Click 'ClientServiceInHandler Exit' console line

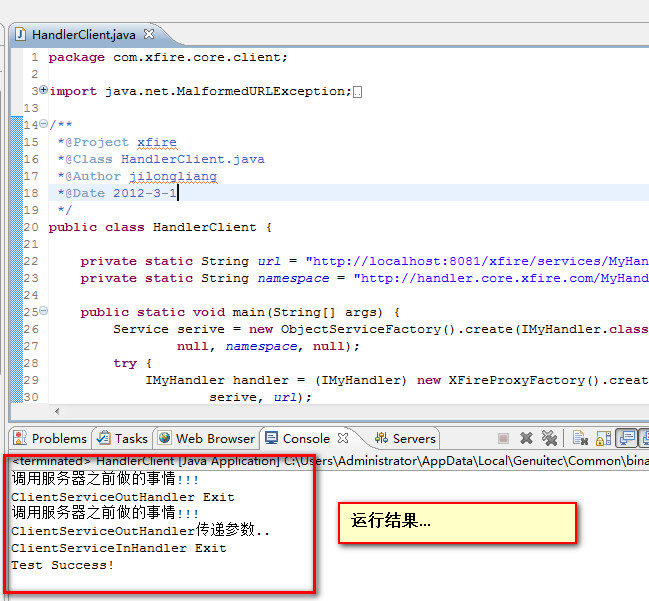point(119,548)
